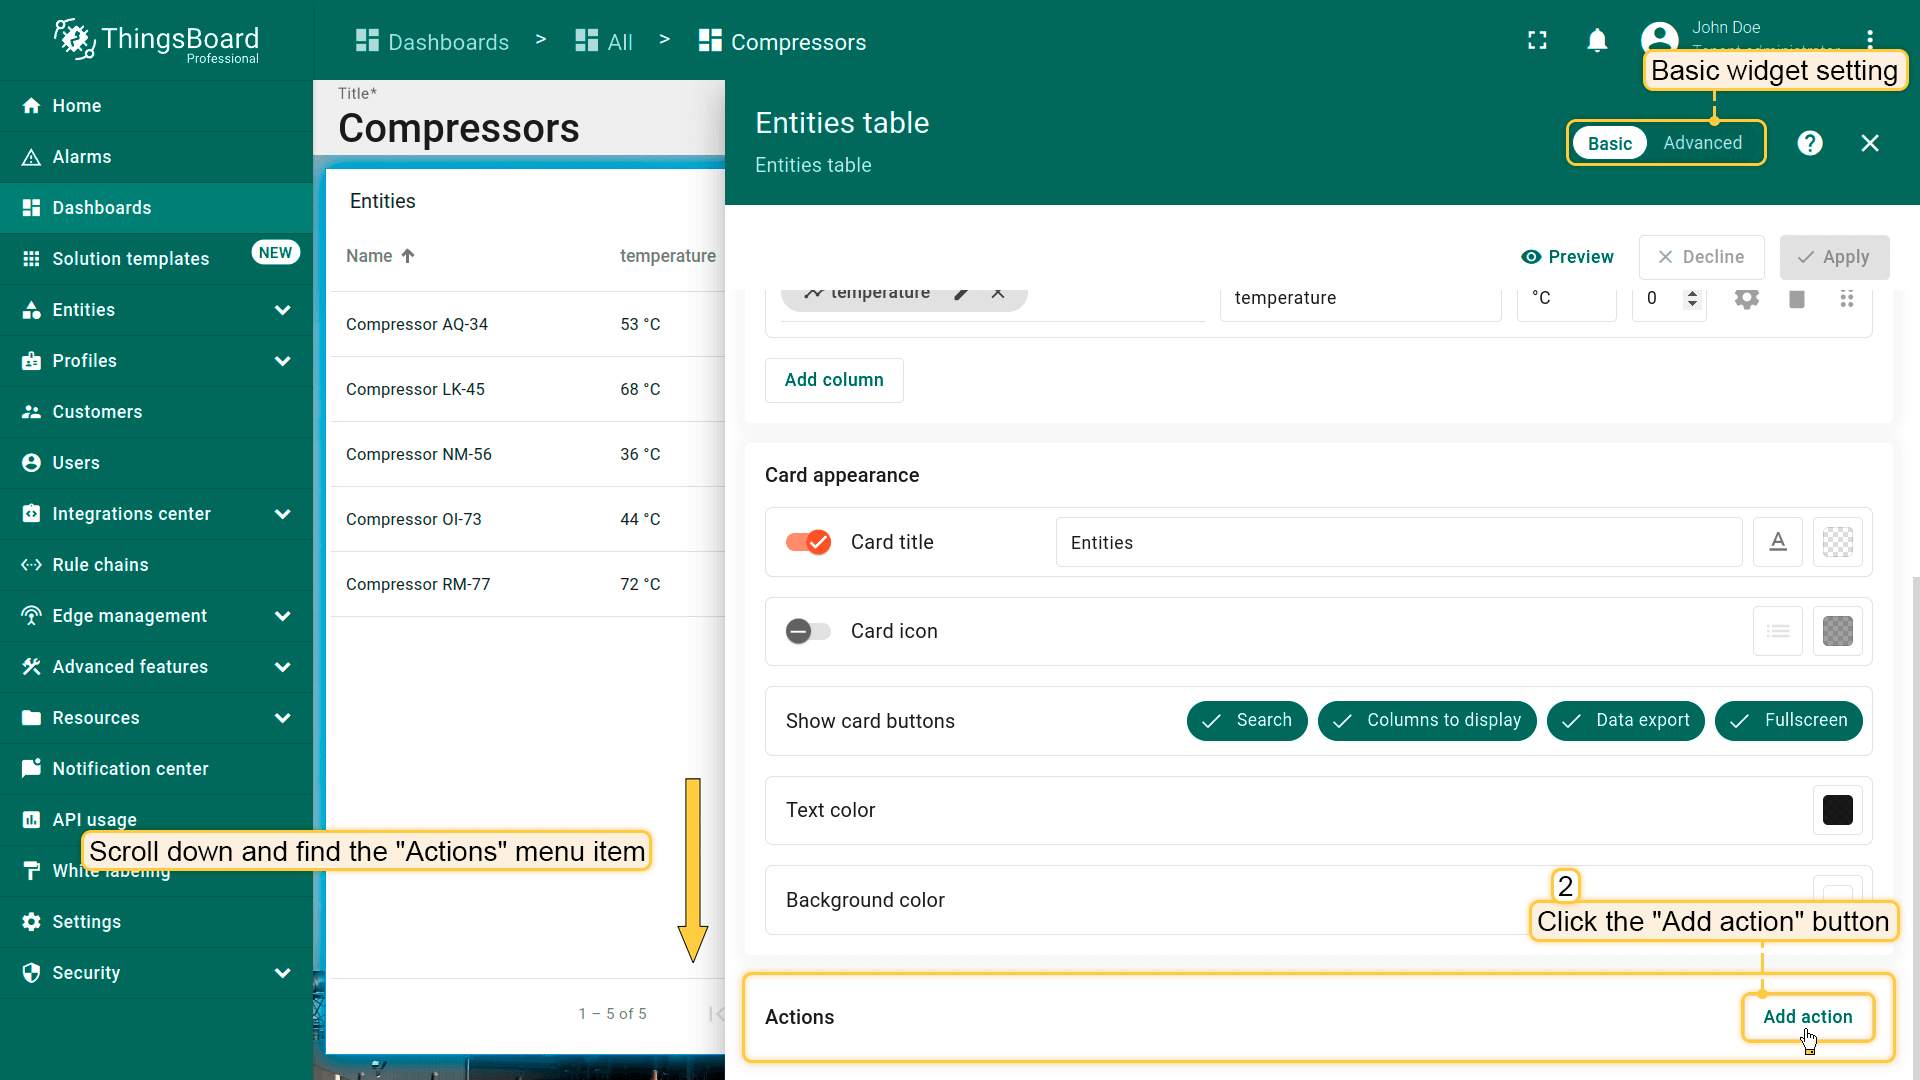Disable the Card title toggle
Image resolution: width=1920 pixels, height=1080 pixels.
808,542
